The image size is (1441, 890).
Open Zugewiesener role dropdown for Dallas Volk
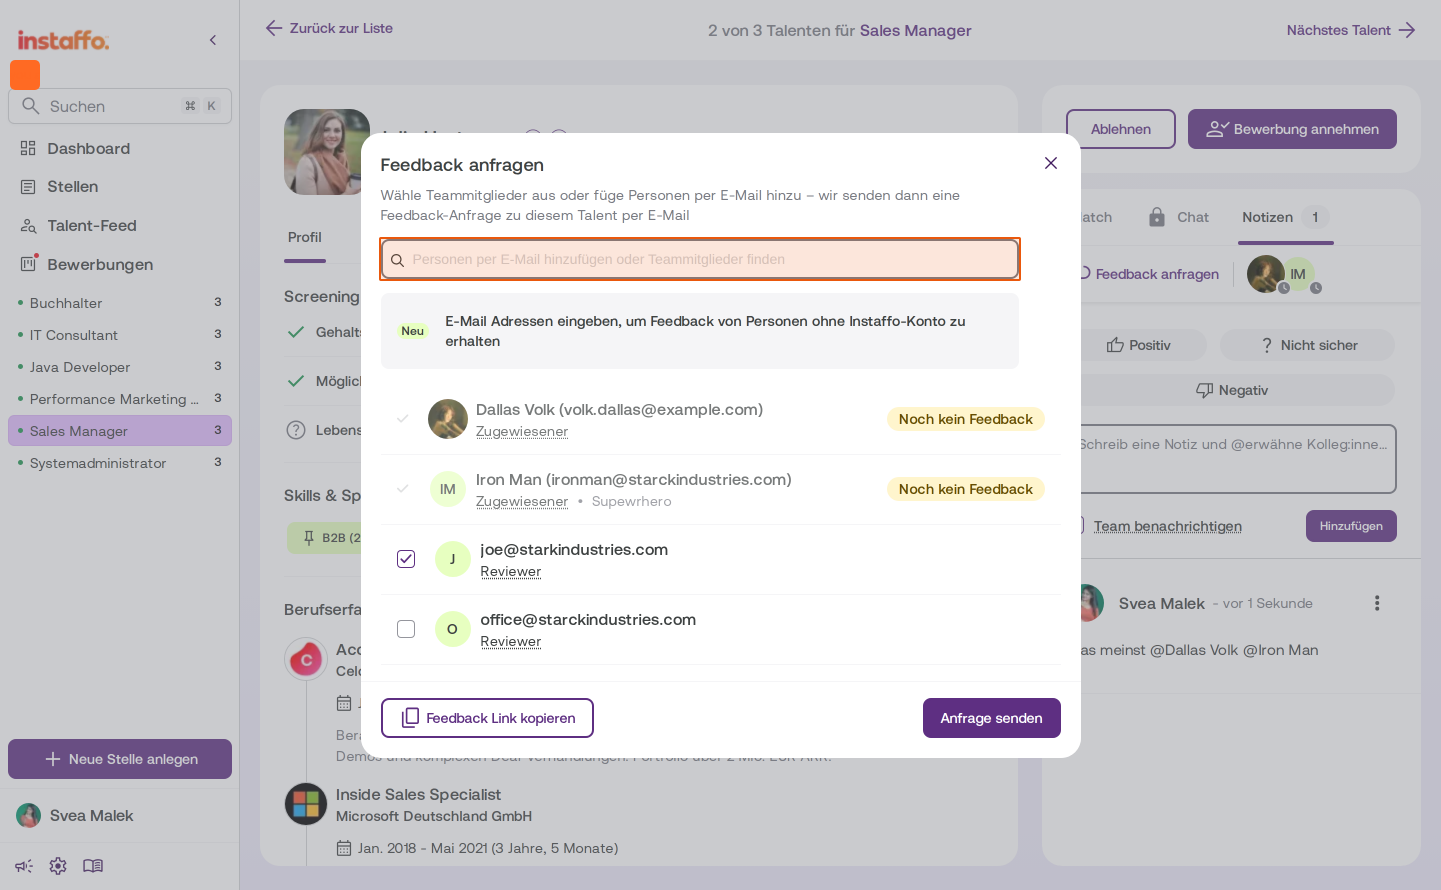522,431
